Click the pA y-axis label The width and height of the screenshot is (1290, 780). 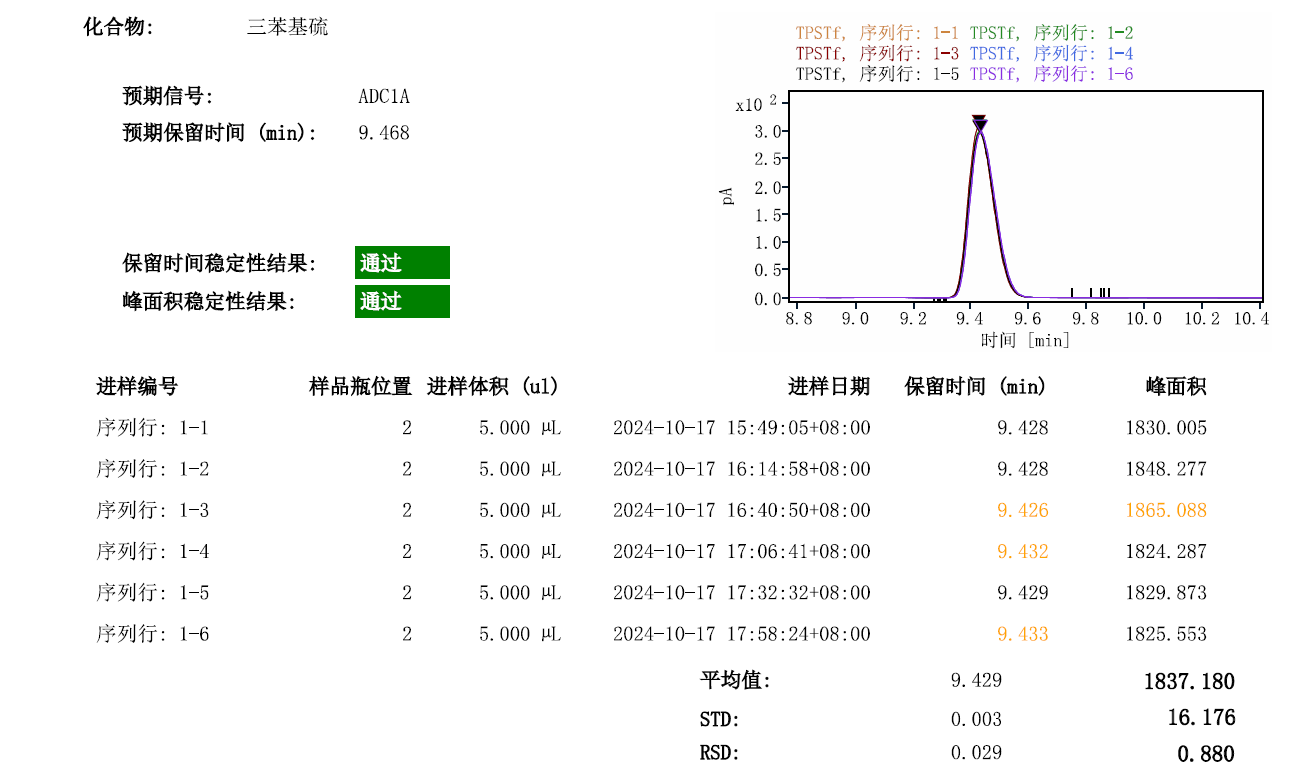click(727, 195)
